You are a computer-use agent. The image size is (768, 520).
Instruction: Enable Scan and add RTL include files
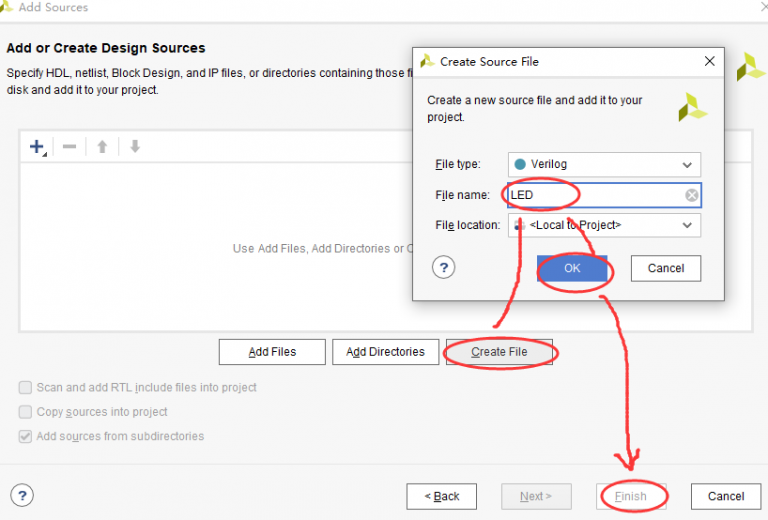point(25,387)
